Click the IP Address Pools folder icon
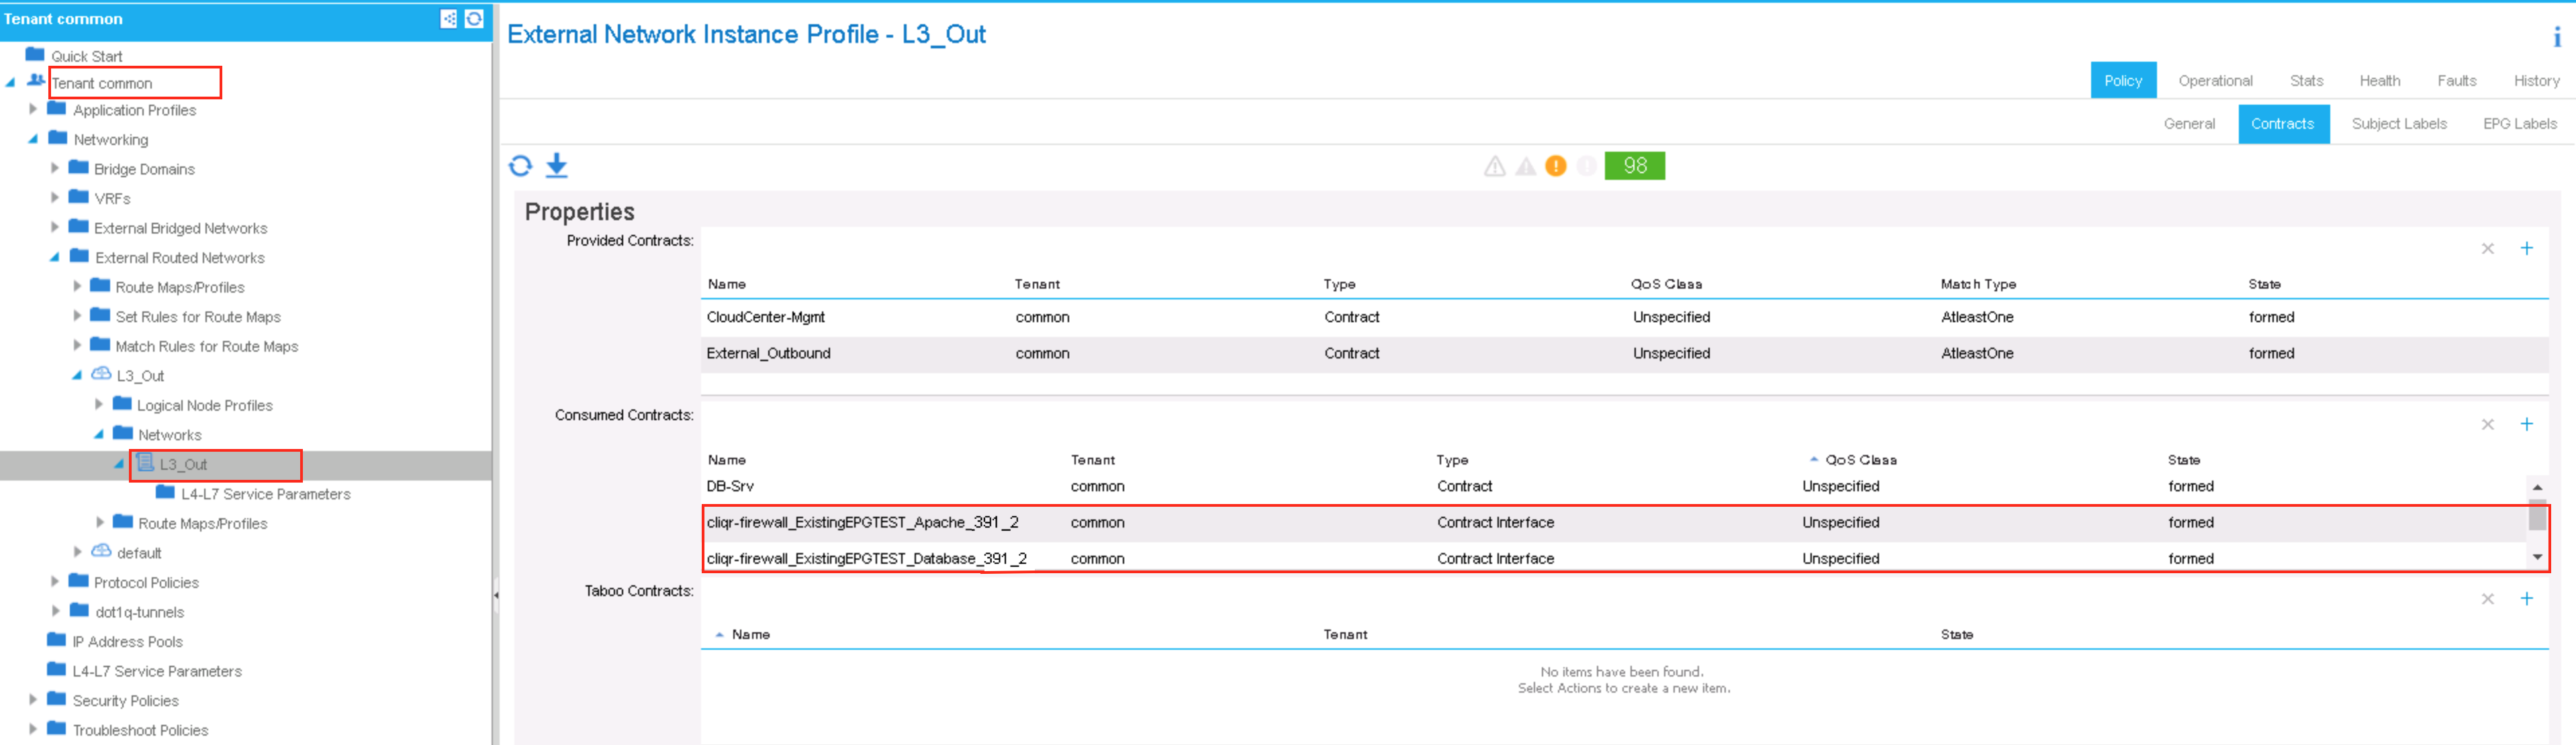 56,640
